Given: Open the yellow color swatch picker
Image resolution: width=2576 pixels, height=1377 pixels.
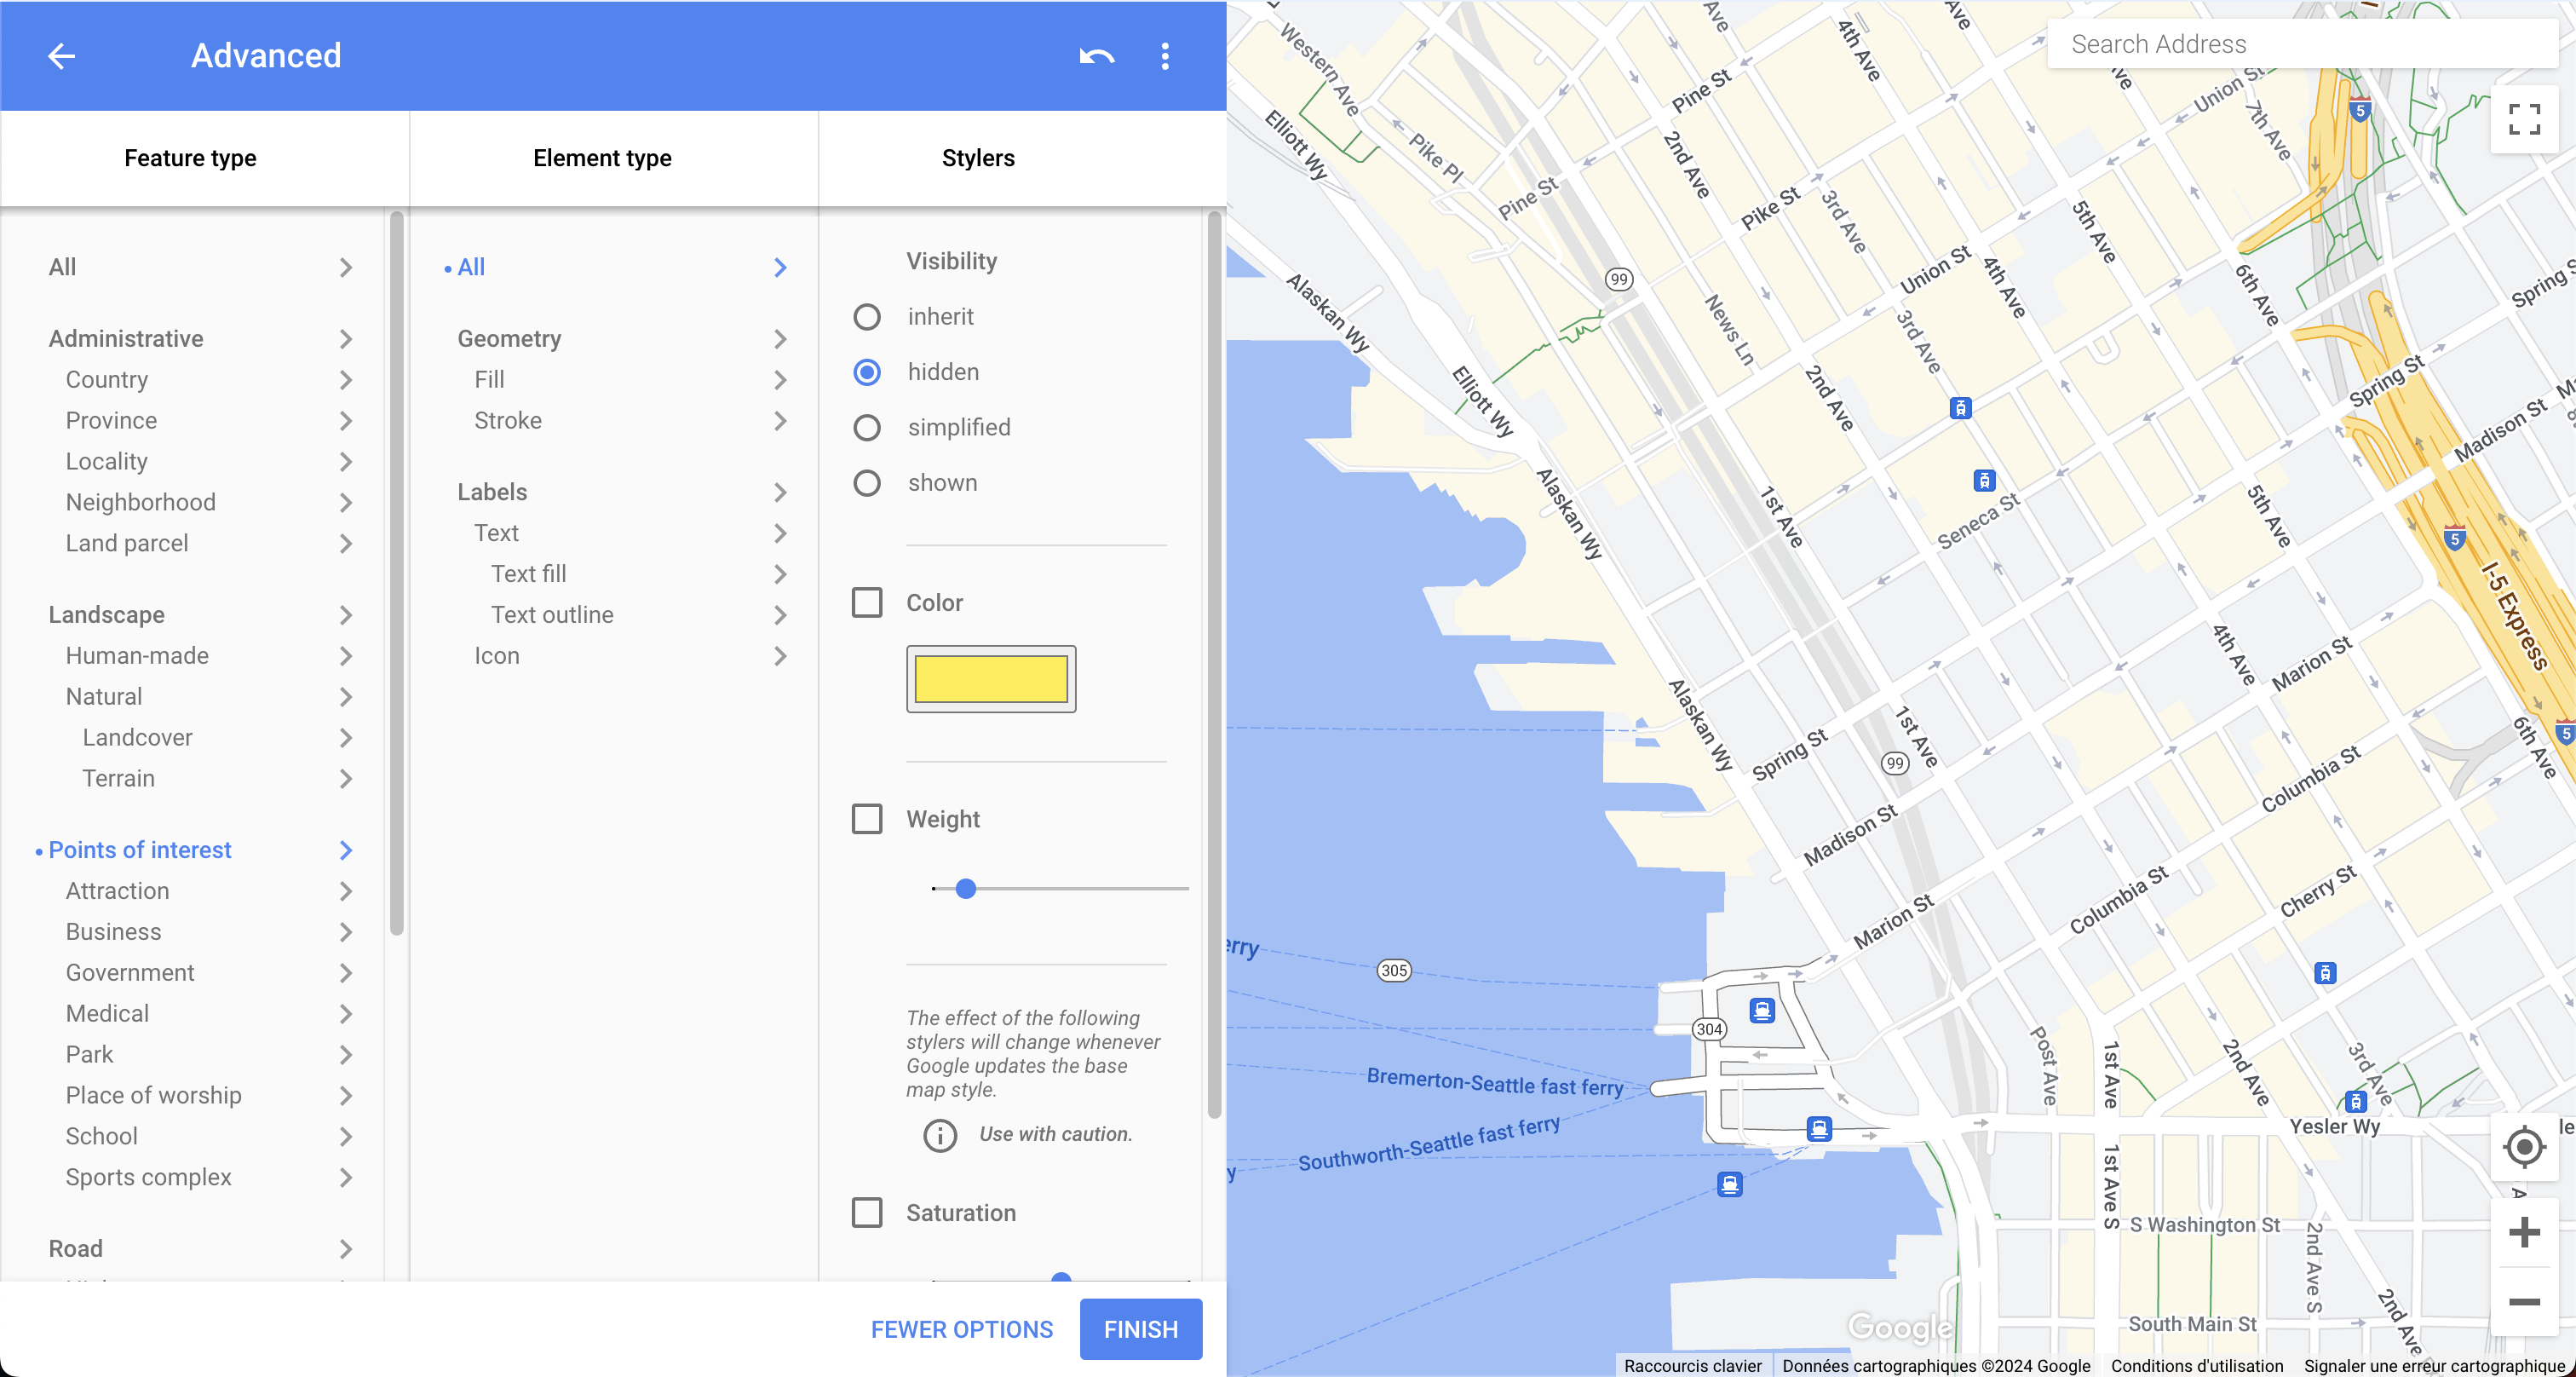Looking at the screenshot, I should (x=991, y=679).
